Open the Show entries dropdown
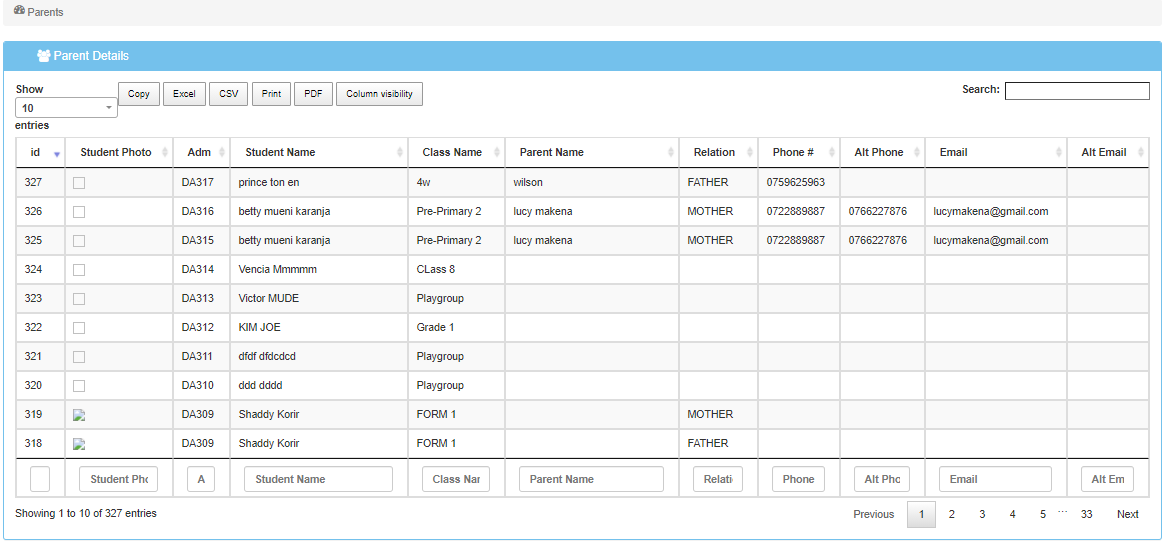The image size is (1170, 552). click(66, 108)
